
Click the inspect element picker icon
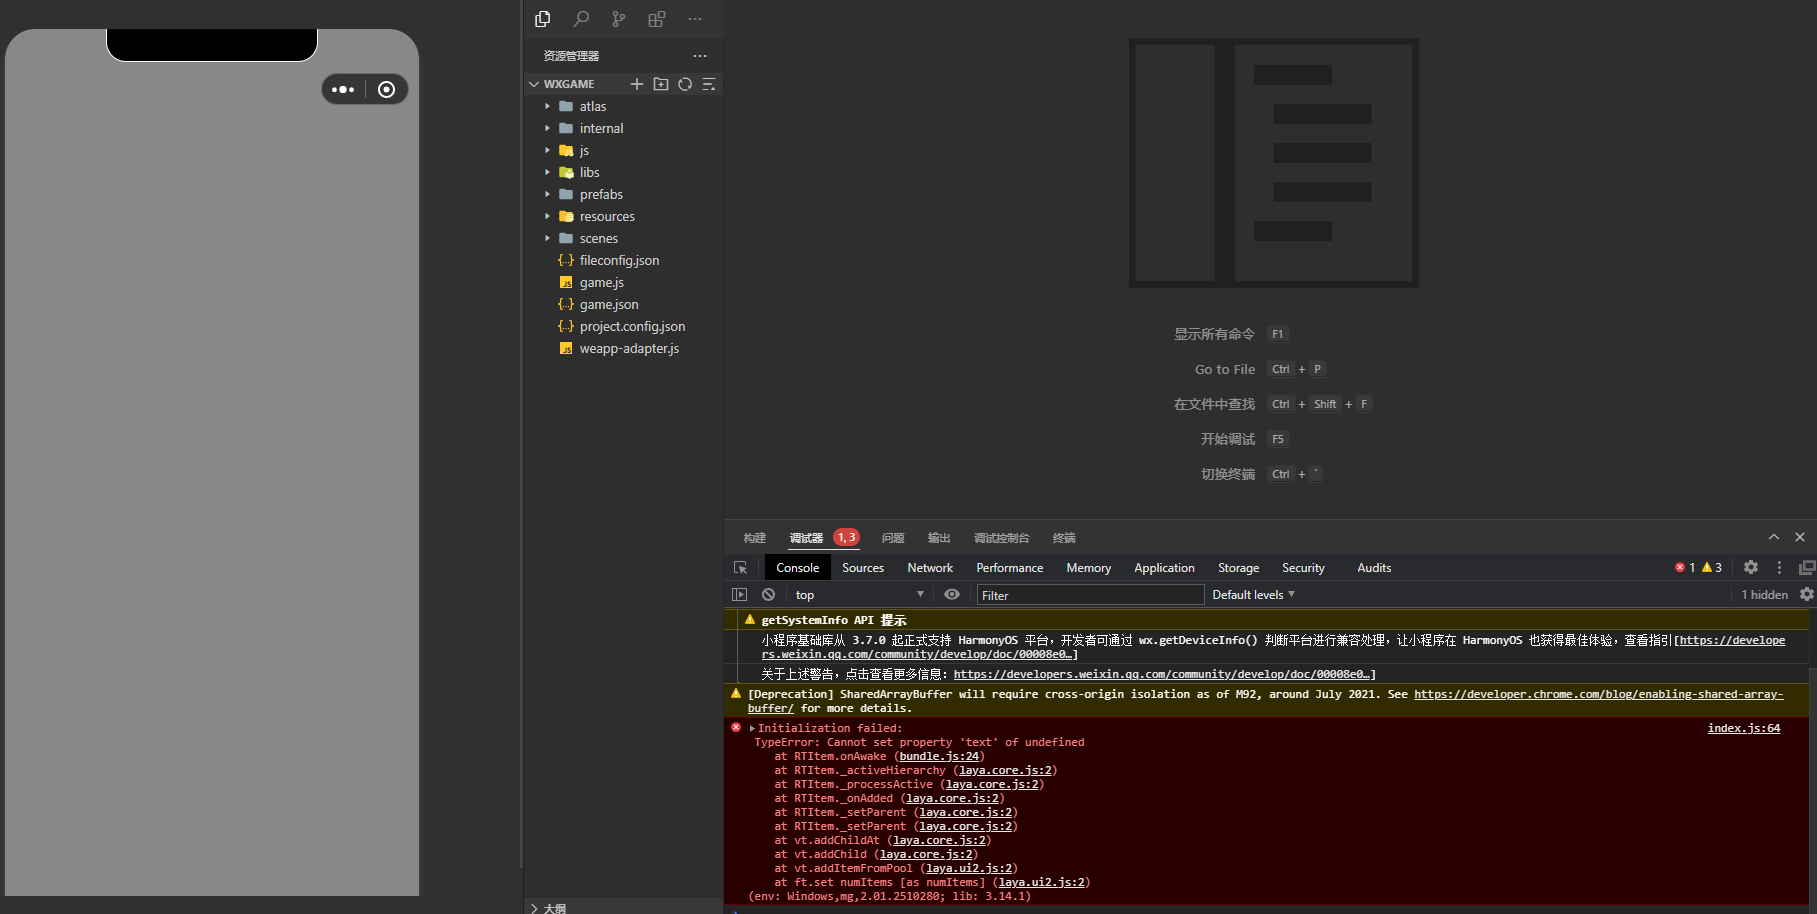[741, 568]
